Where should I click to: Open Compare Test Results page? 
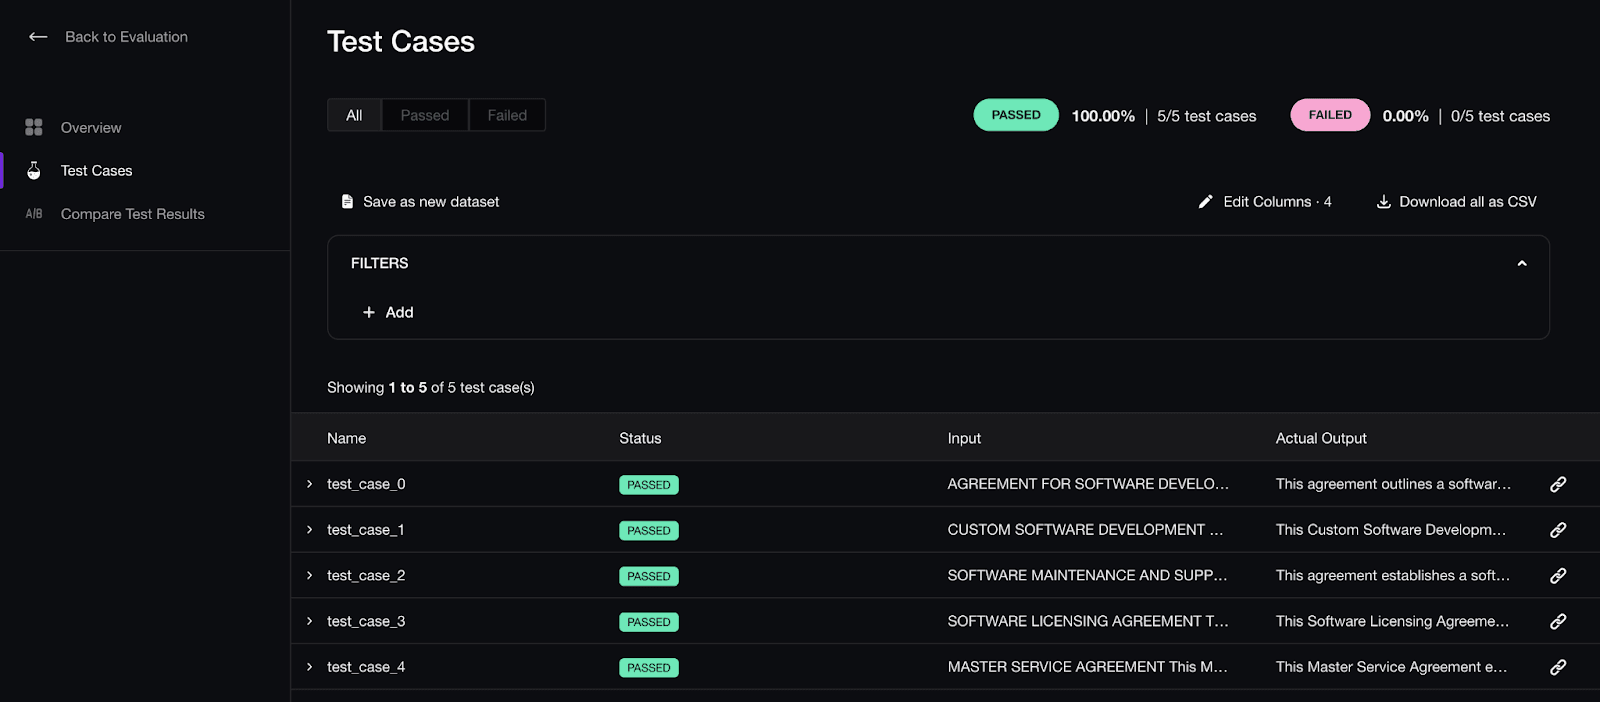coord(132,214)
